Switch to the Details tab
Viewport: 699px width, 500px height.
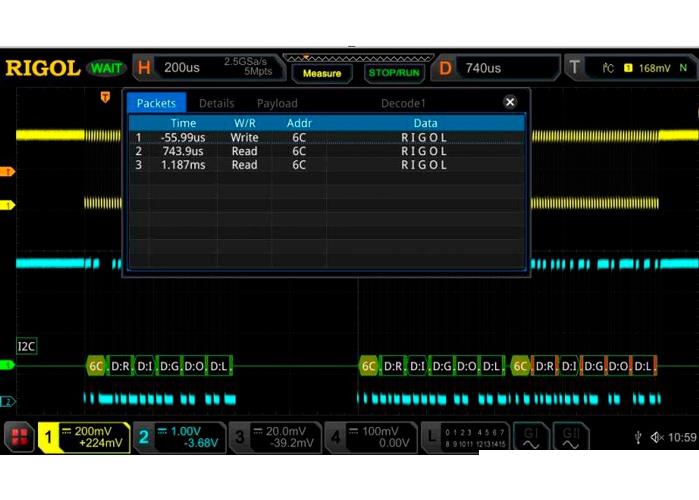click(x=216, y=103)
